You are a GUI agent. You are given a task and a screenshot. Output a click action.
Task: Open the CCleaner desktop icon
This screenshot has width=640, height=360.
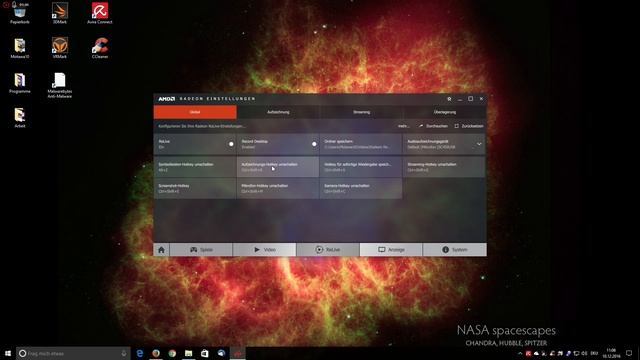(x=100, y=48)
